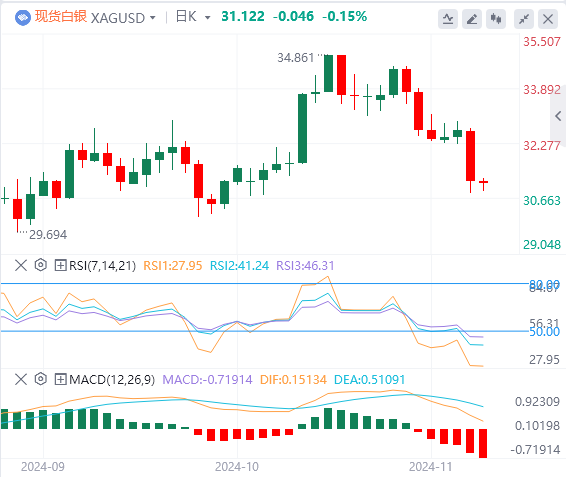
Task: Remove the RSI indicator panel
Action: pos(21,265)
